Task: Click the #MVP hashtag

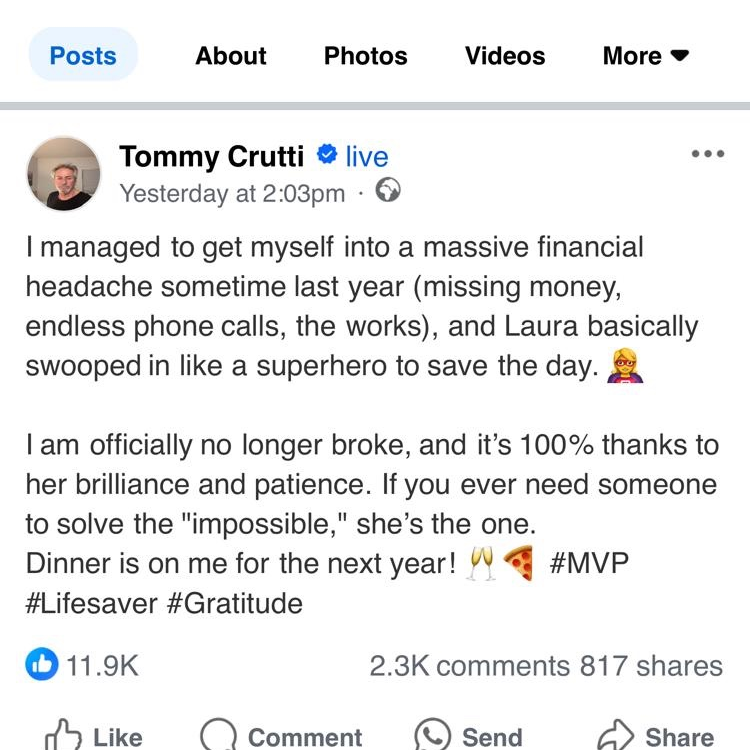Action: (590, 563)
